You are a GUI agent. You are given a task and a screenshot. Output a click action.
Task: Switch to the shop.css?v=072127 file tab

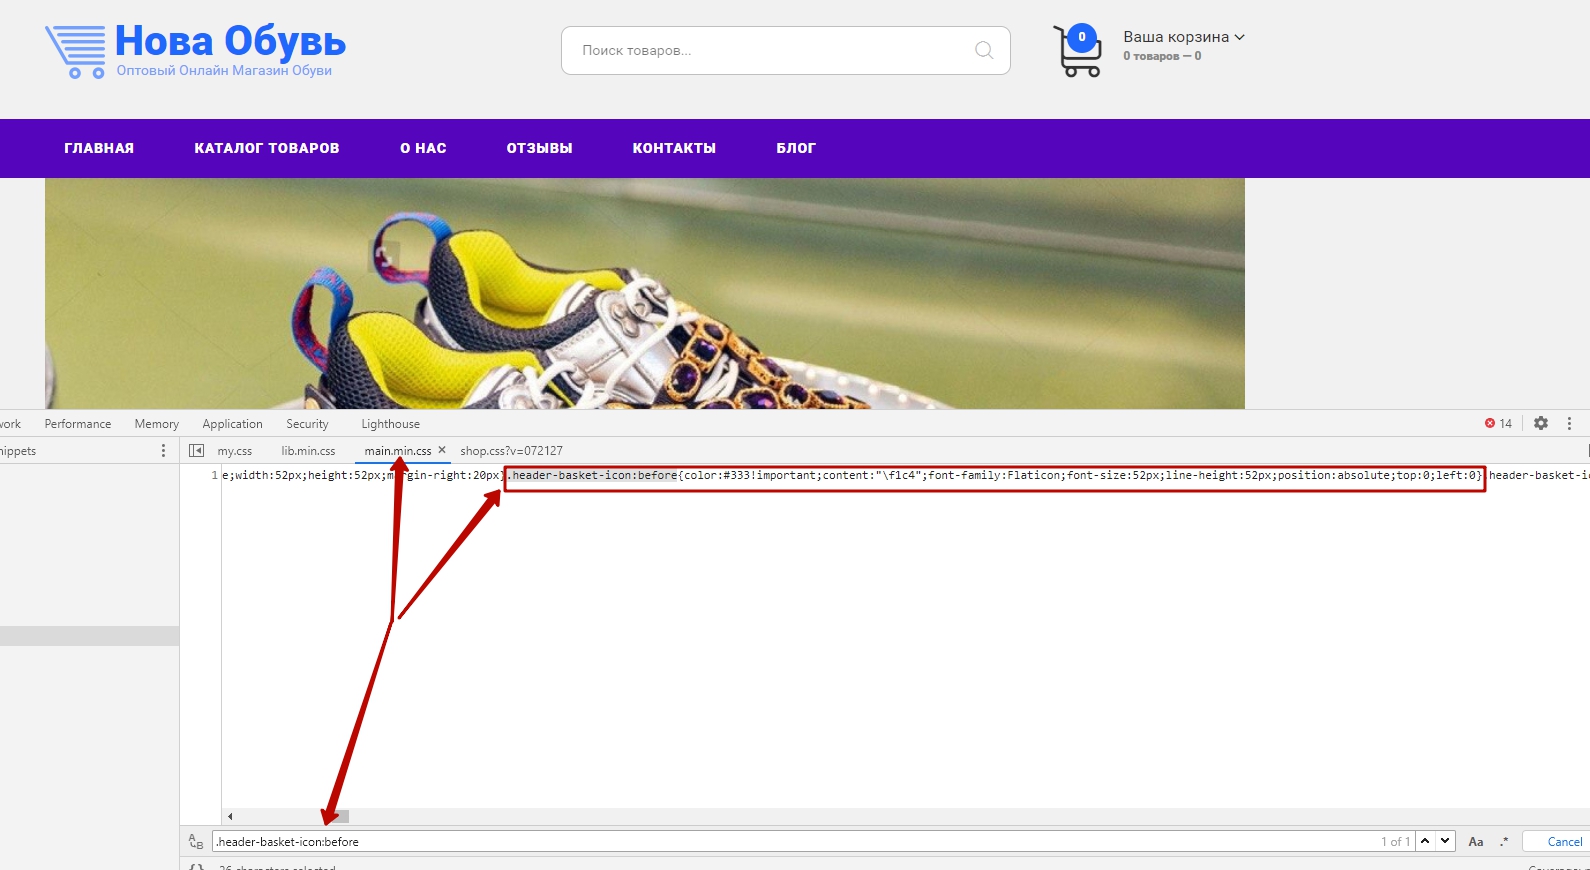pos(511,451)
